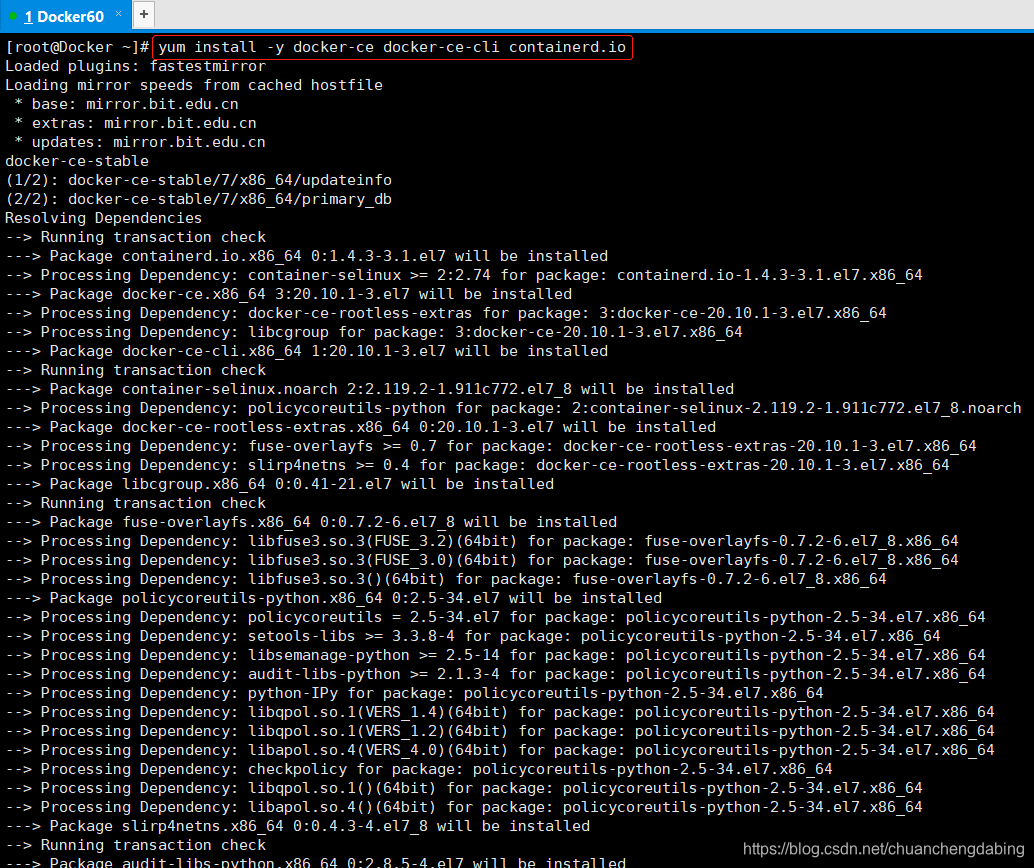1034x868 pixels.
Task: Click fuse-overlayfs.x86_64 package line
Action: (311, 522)
